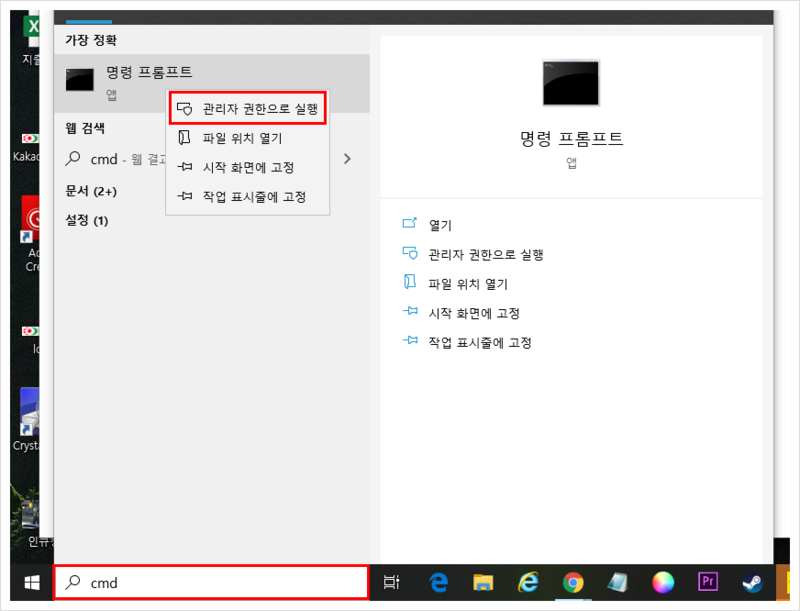800x611 pixels.
Task: Open the color wheel app on taskbar
Action: pyautogui.click(x=663, y=582)
